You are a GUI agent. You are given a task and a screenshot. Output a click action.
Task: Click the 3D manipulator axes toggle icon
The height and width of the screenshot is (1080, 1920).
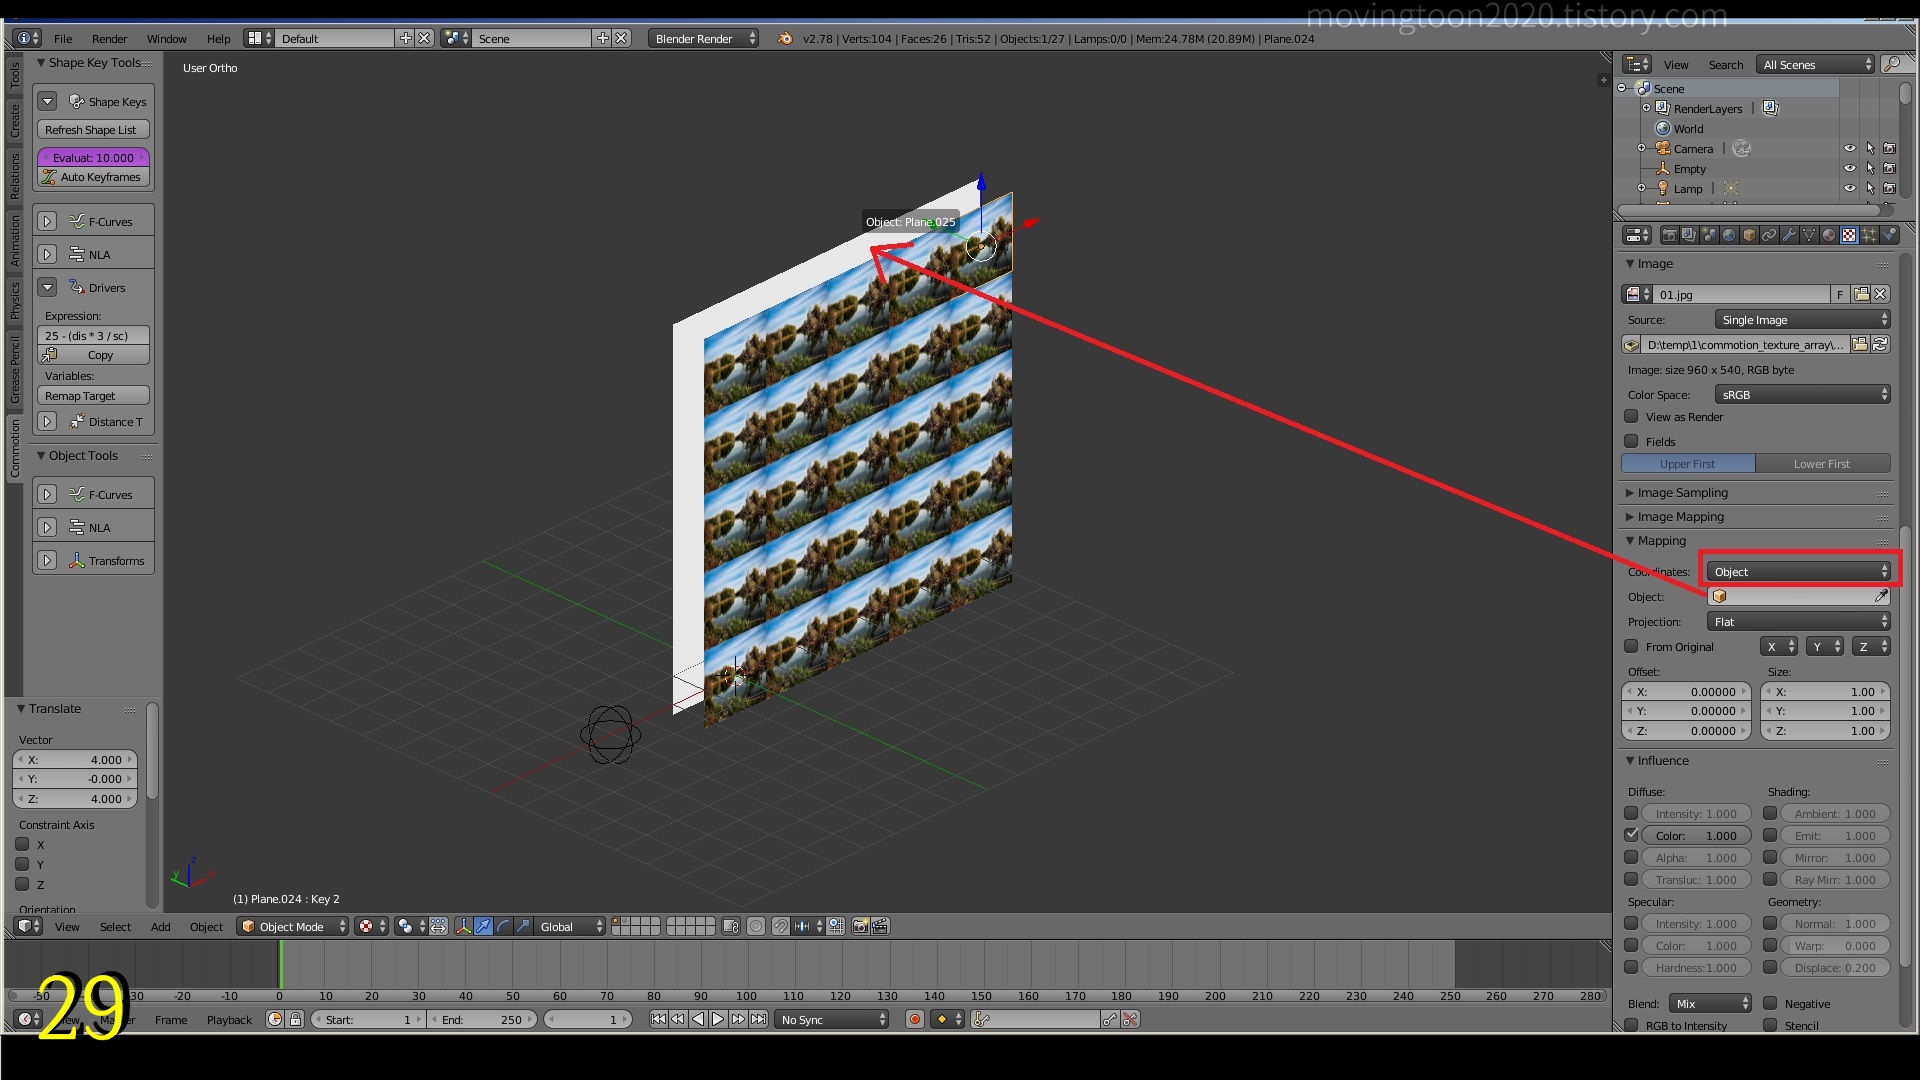(463, 926)
